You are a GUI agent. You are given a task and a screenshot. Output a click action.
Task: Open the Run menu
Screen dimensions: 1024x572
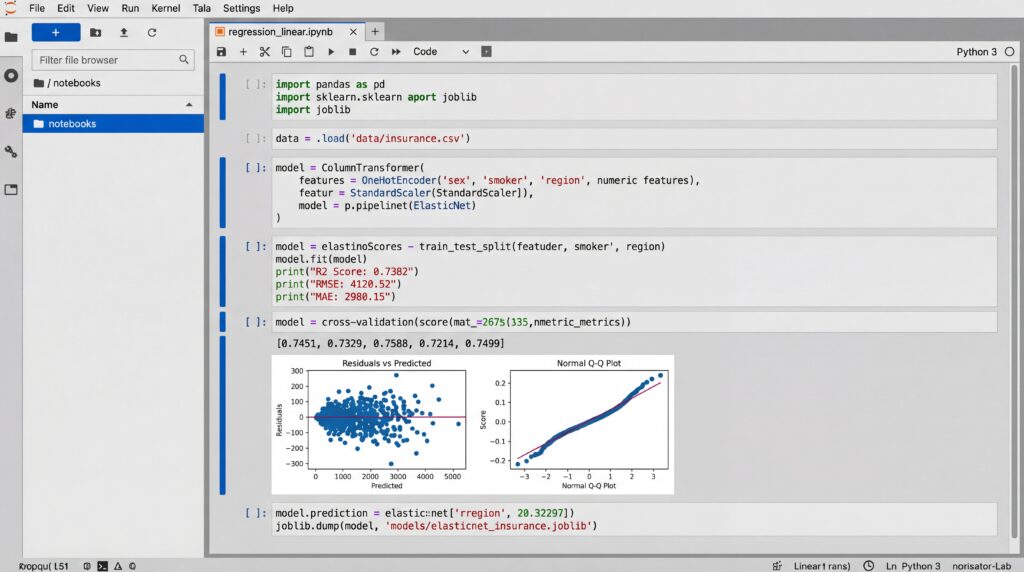[x=130, y=8]
